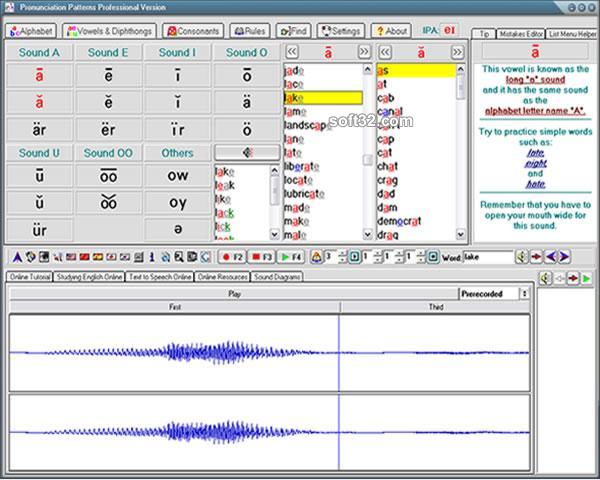Click the stepper of the first 1 field
This screenshot has width=600, height=480.
377,257
